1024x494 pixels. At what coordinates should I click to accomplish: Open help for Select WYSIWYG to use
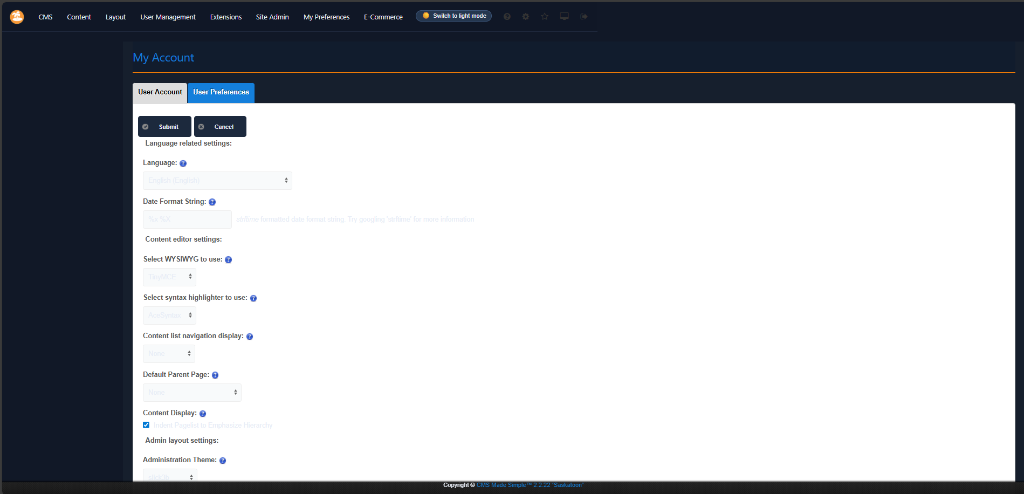coord(229,260)
